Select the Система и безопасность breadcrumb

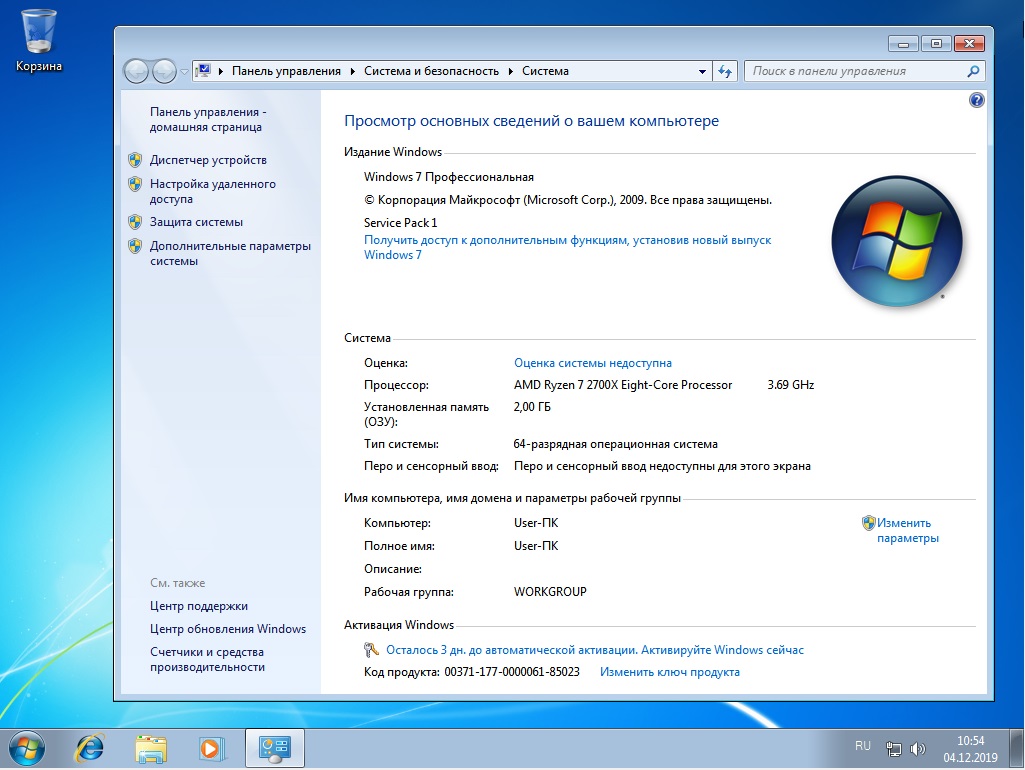coord(431,72)
